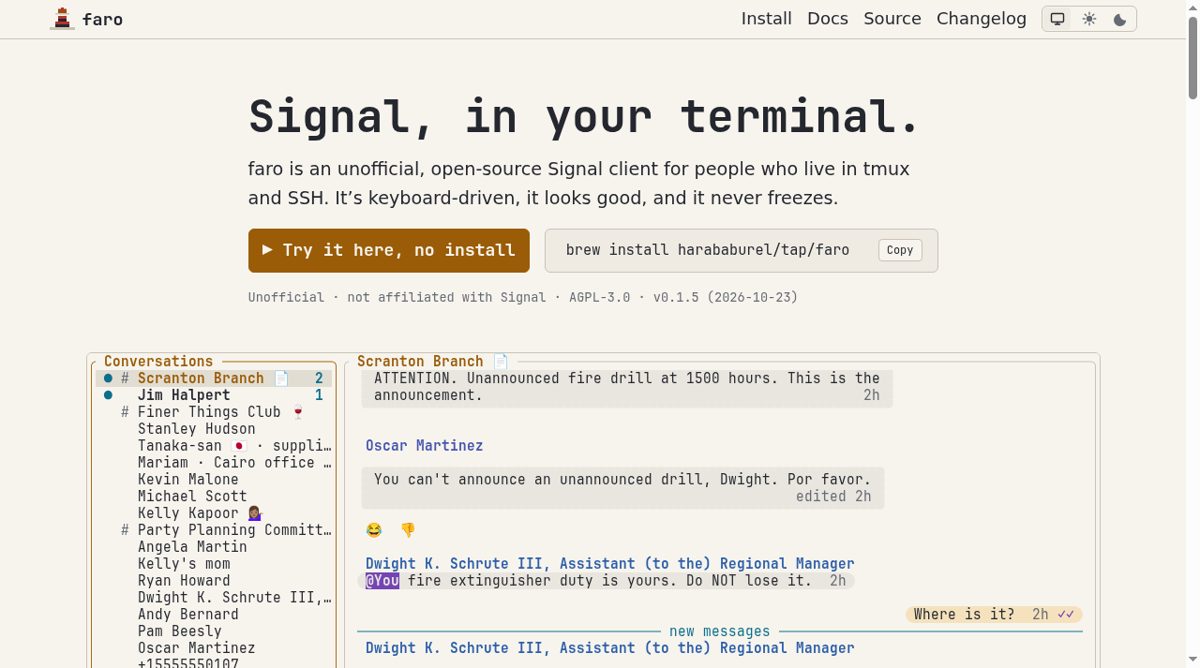Screen dimensions: 1200x668
Task: Open the Kelly's mom conversation
Action: pyautogui.click(x=216, y=564)
